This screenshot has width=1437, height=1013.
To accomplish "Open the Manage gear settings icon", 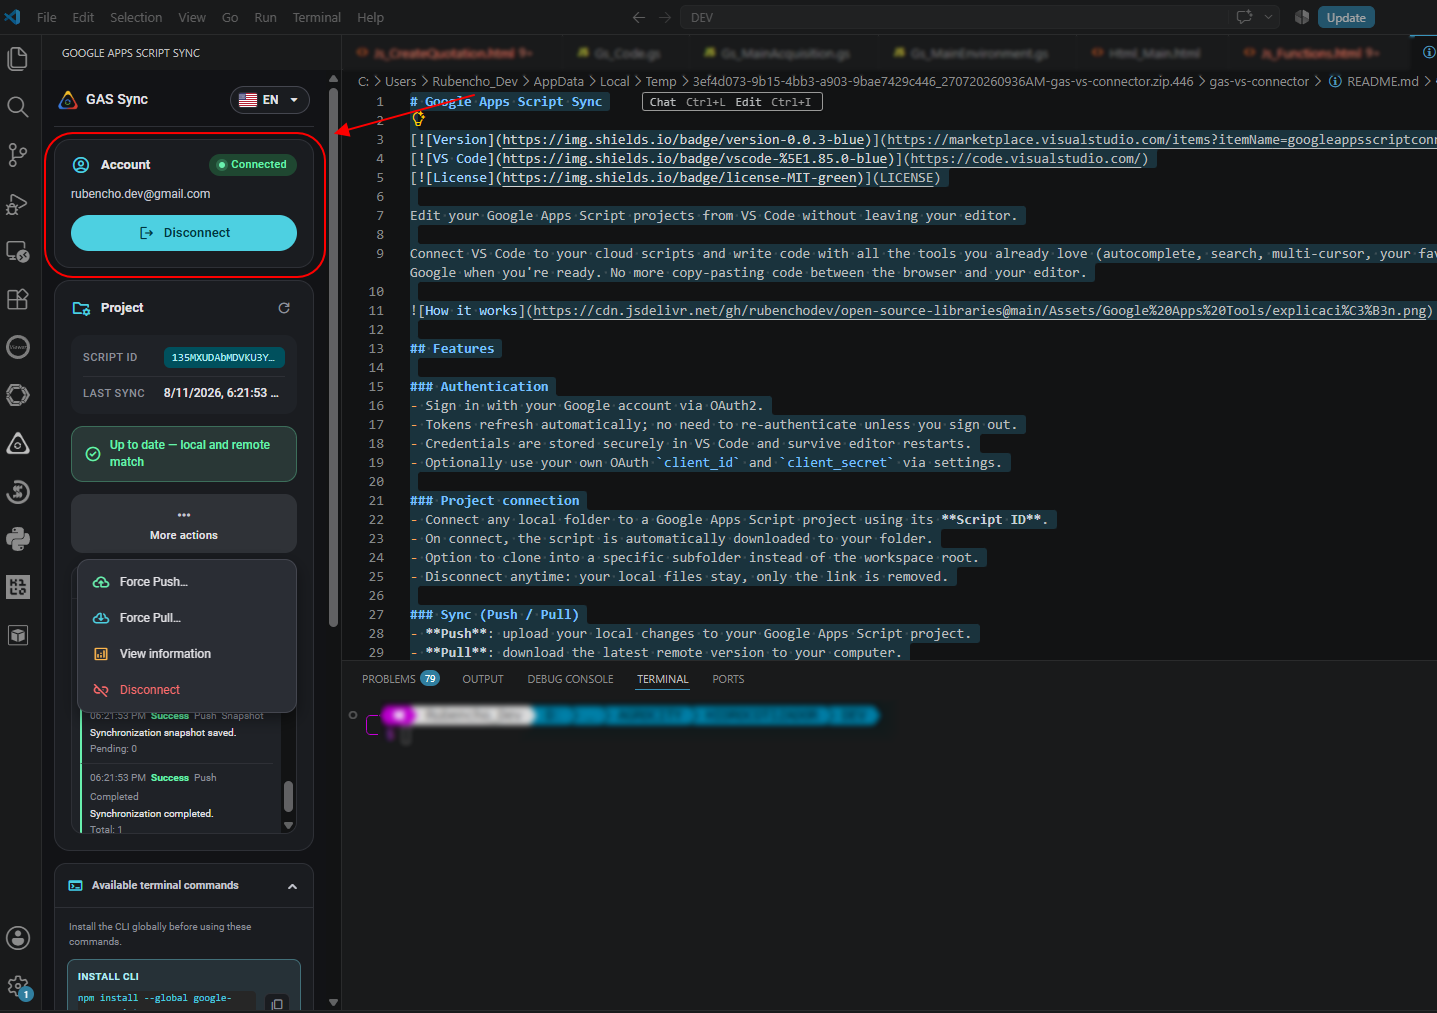I will pos(17,987).
